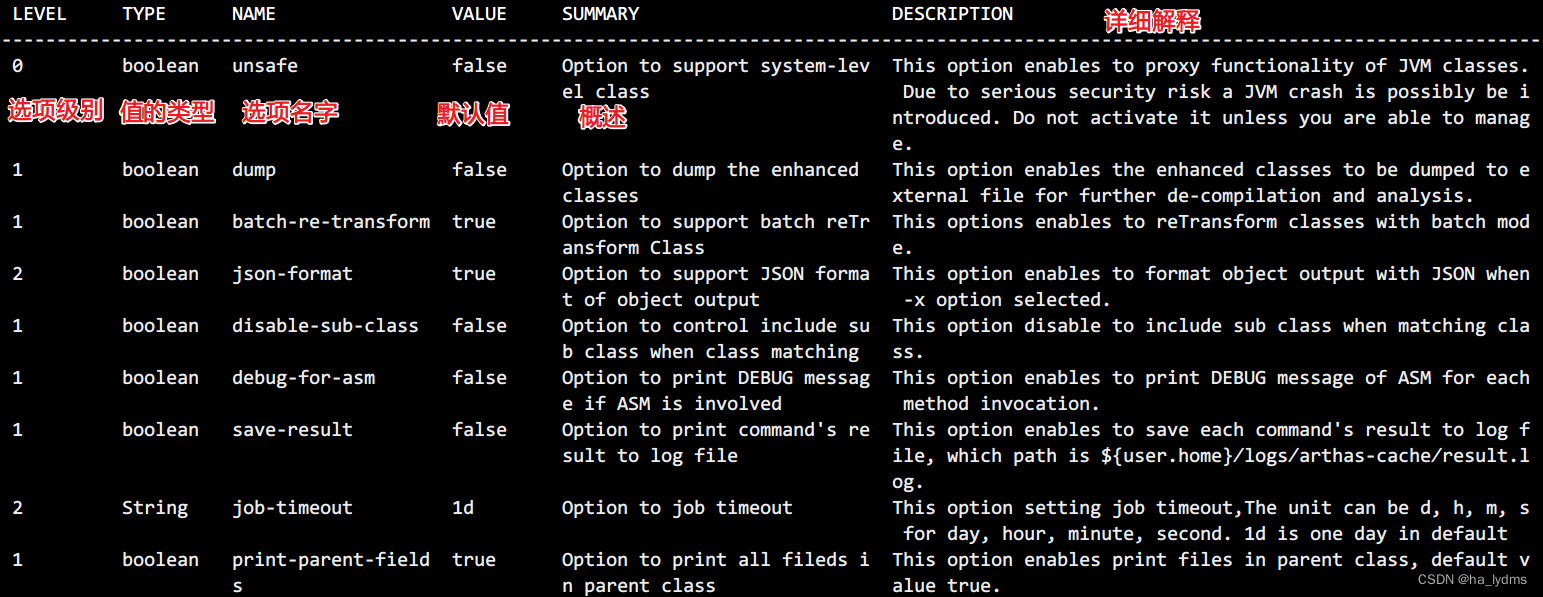Click the LEVEL column header
The height and width of the screenshot is (597, 1543).
(39, 14)
